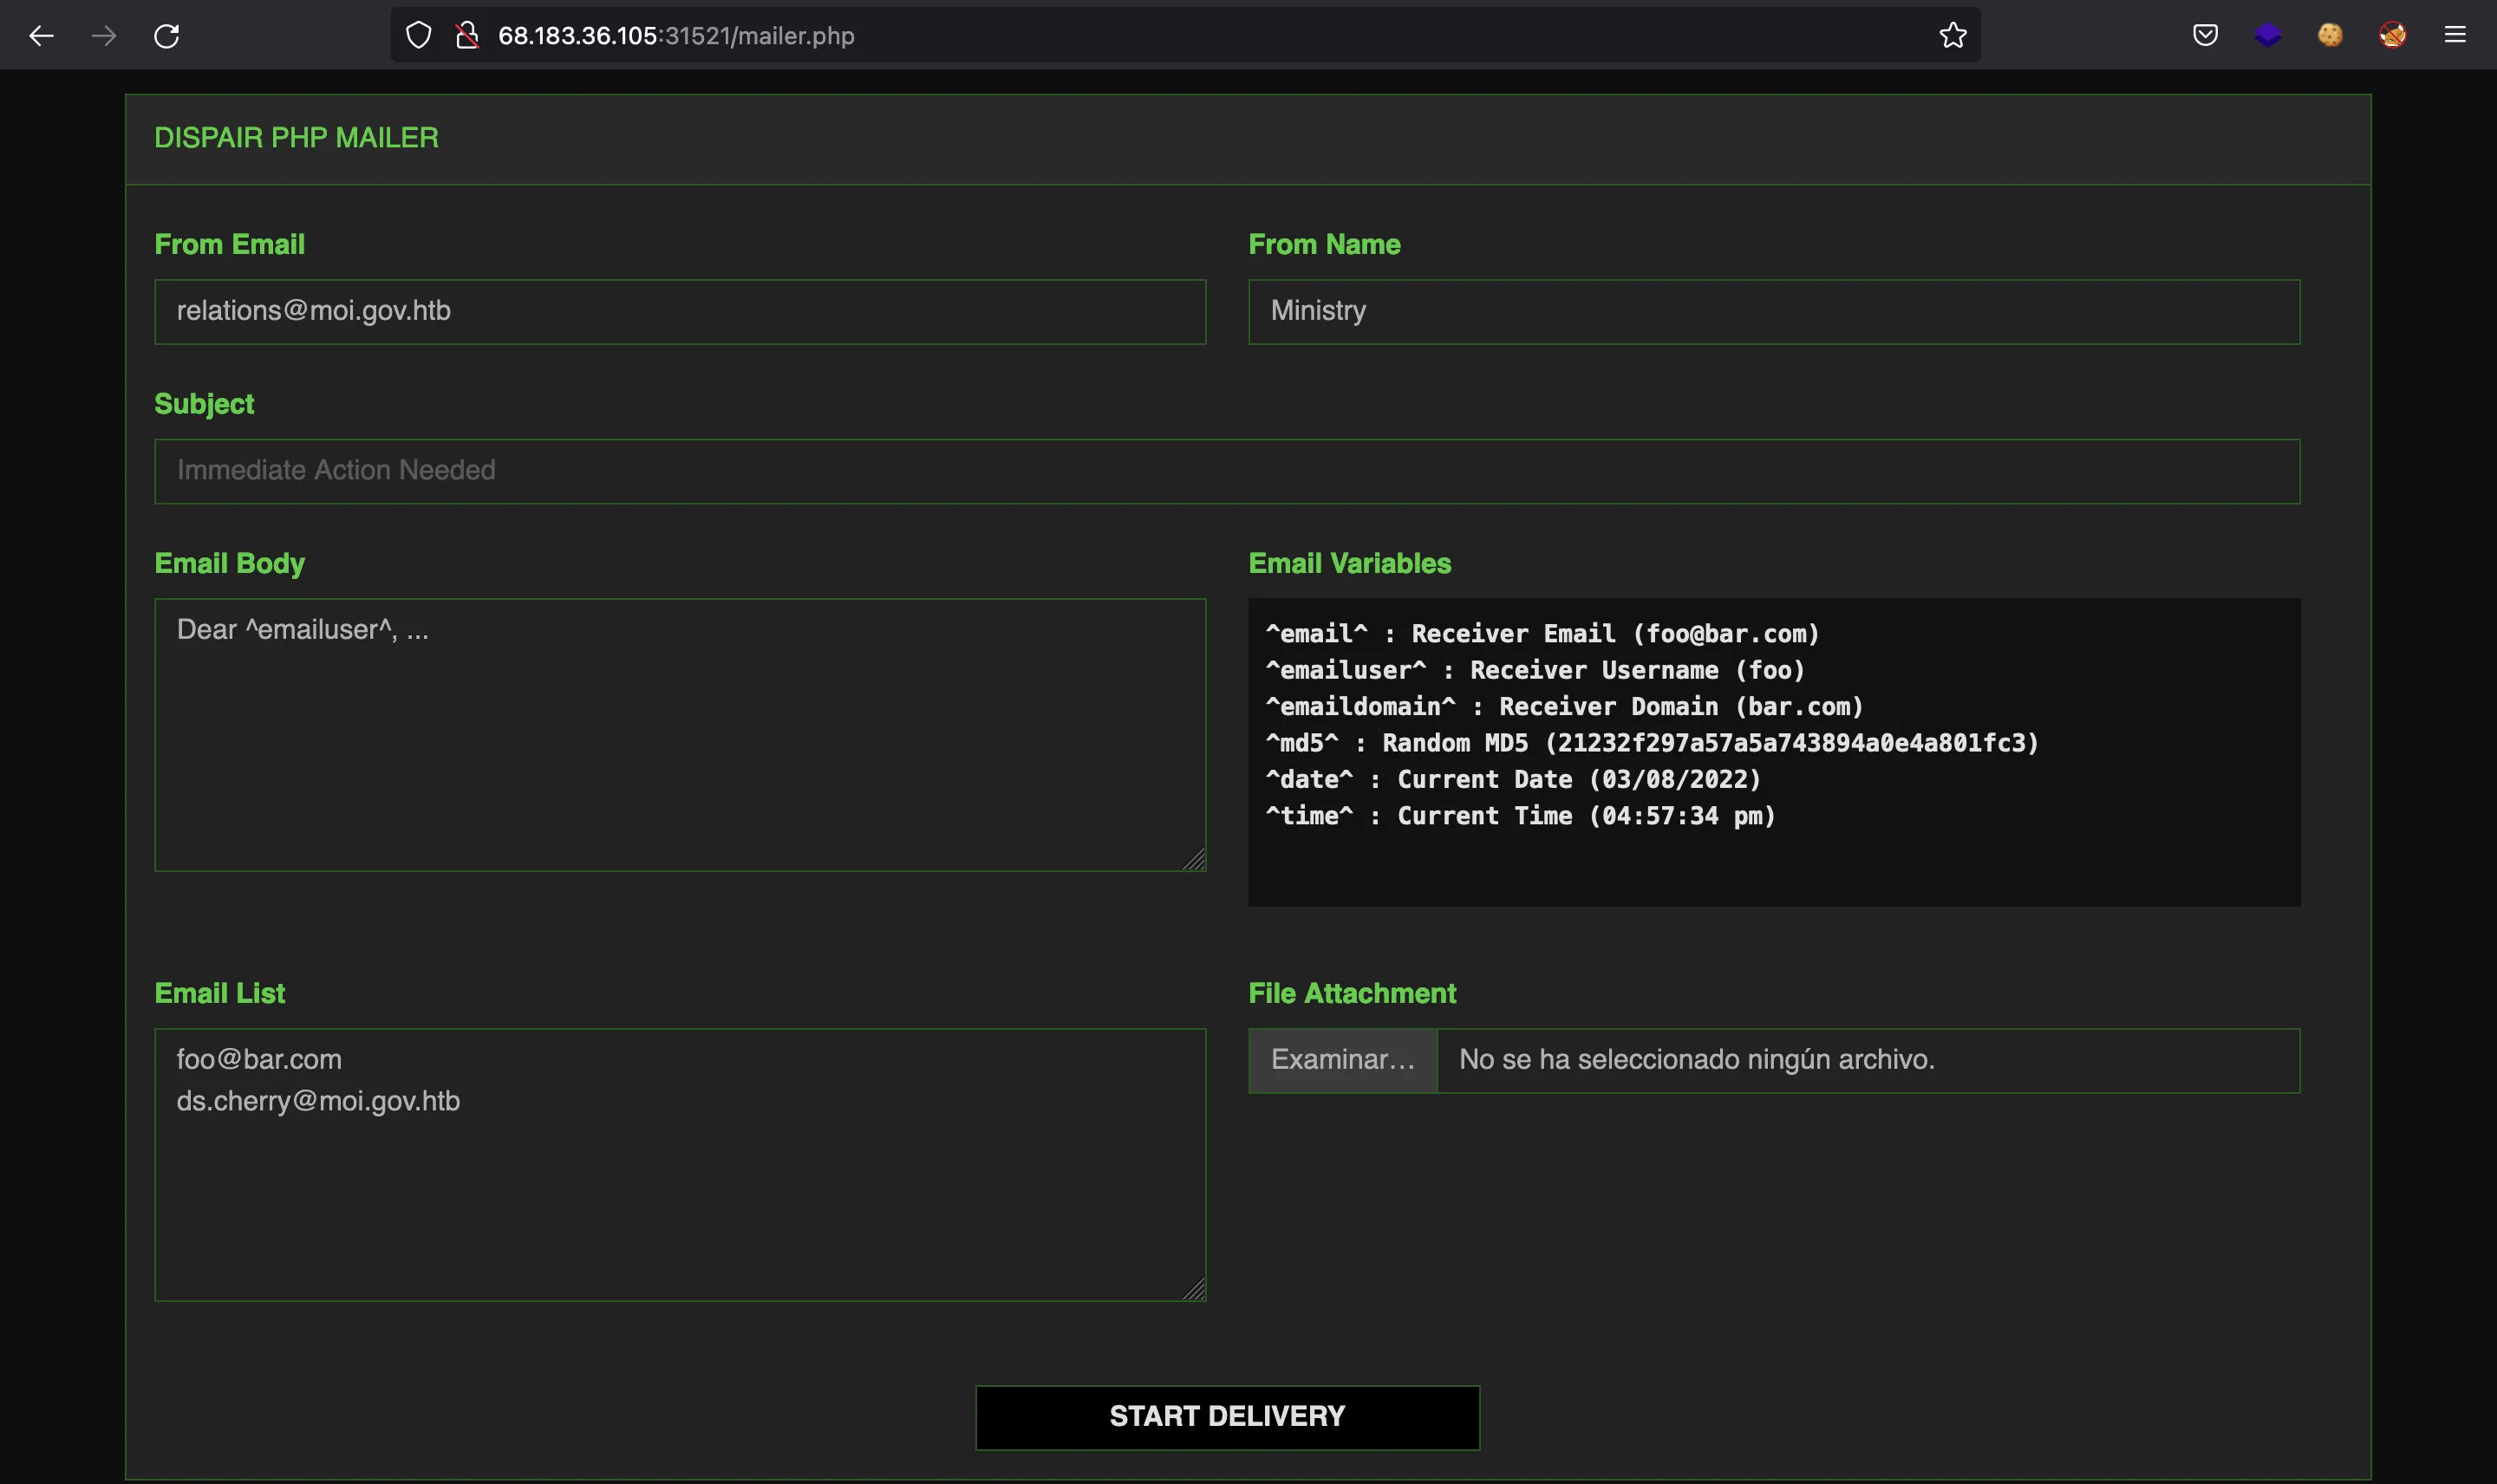Click the Email Body label

(229, 564)
